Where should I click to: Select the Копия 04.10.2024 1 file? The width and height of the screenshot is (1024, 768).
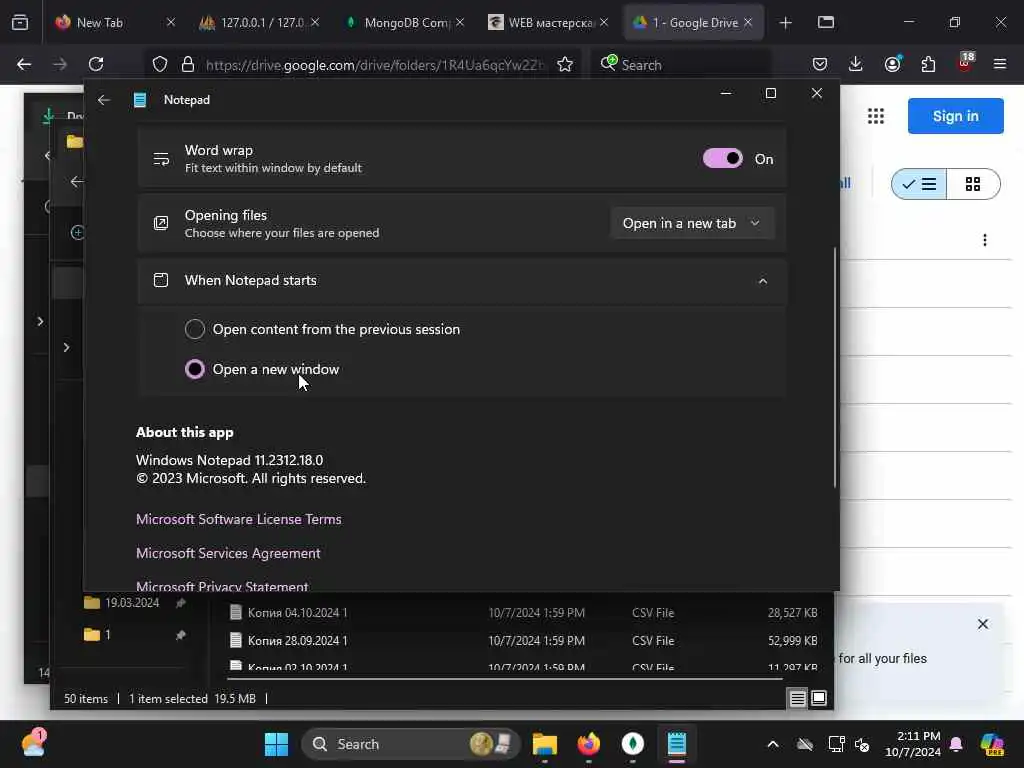pos(297,613)
